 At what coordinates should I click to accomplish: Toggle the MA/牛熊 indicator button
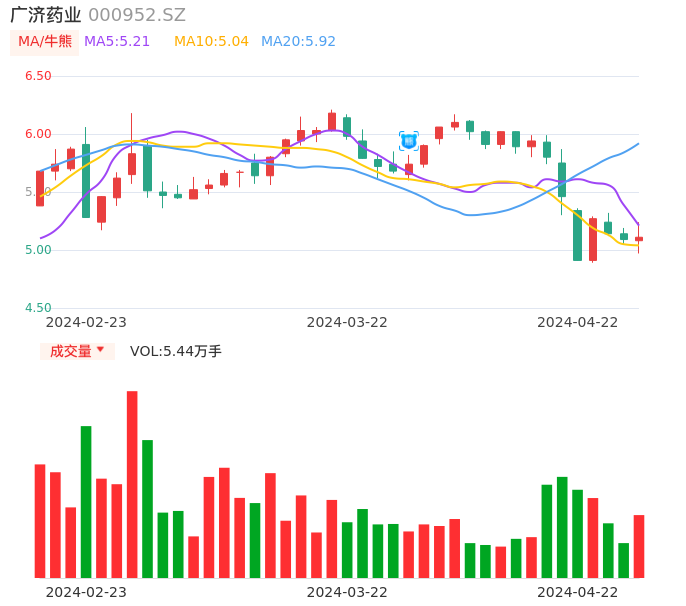point(45,42)
